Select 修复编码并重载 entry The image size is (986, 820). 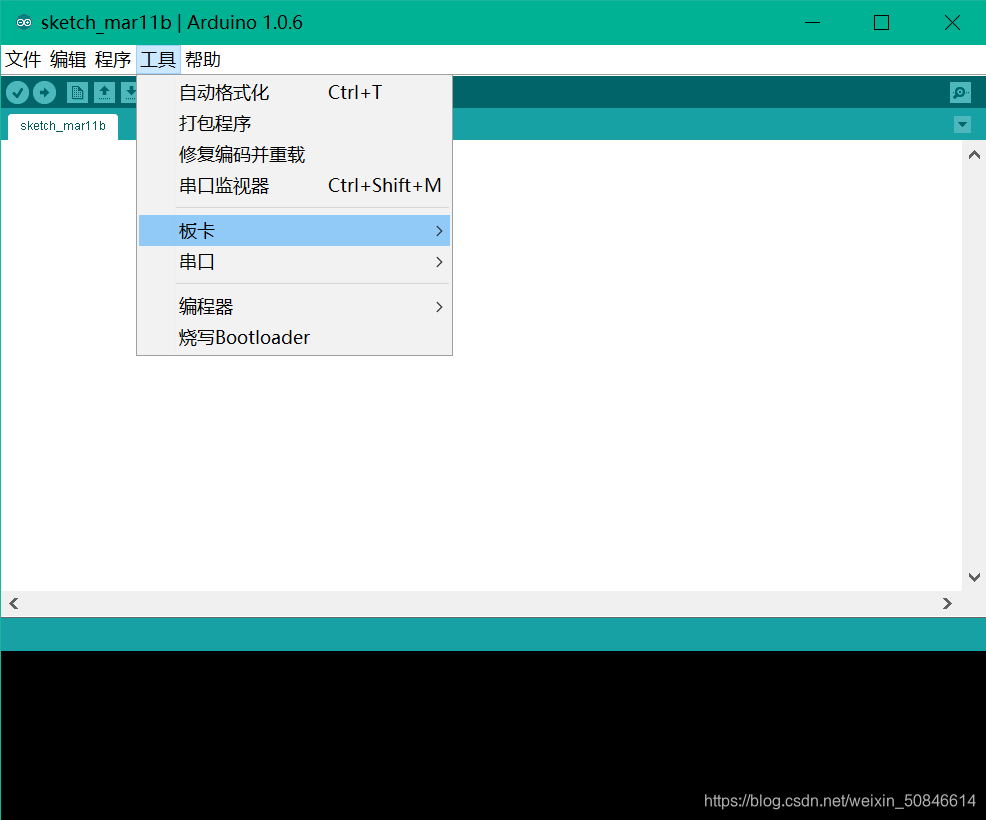click(x=294, y=155)
